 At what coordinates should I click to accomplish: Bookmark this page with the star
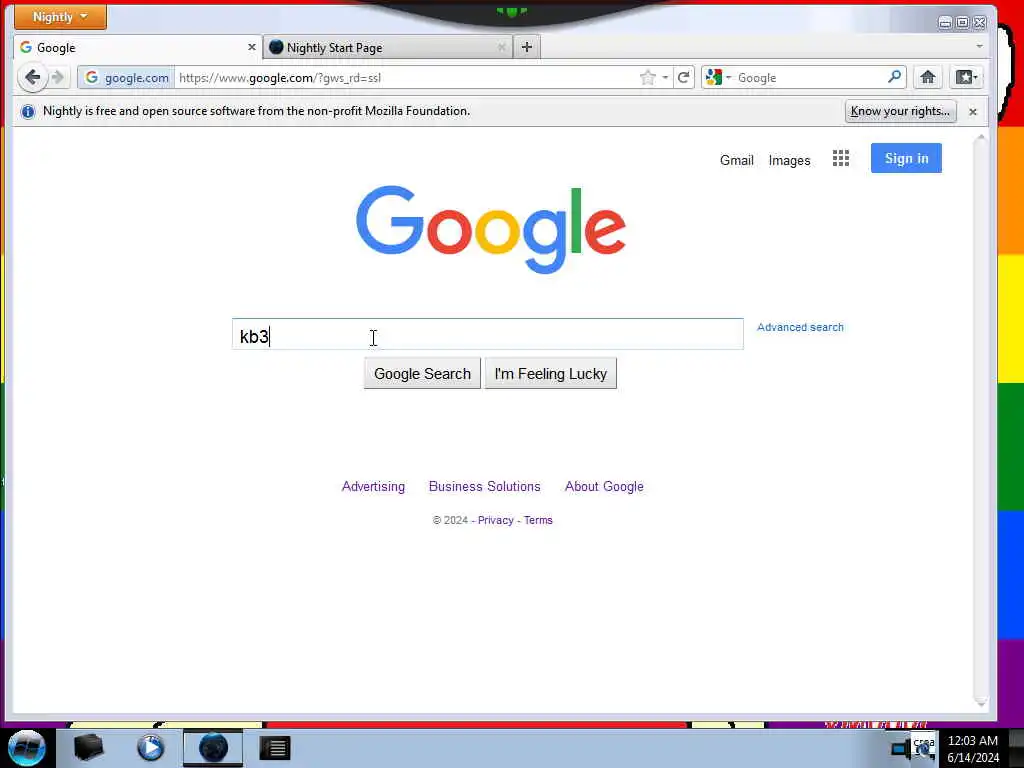[647, 78]
